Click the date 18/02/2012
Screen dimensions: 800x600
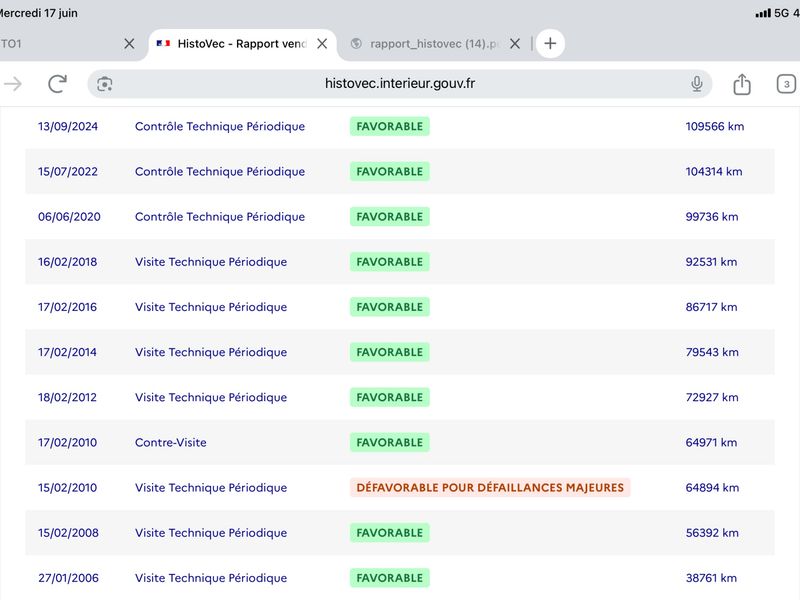pyautogui.click(x=67, y=397)
